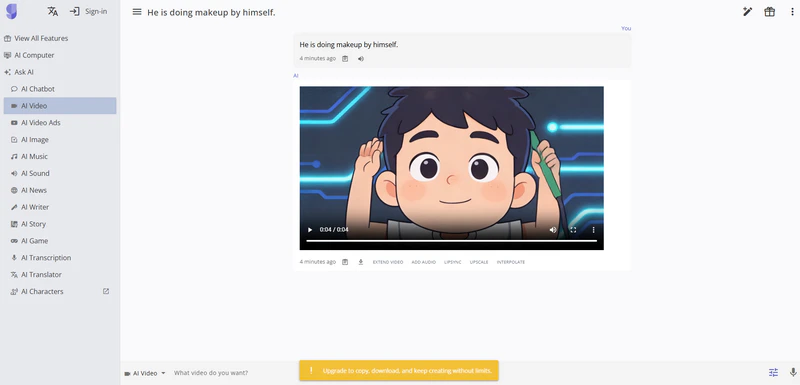Viewport: 800px width, 385px height.
Task: Open the language translate icon
Action: [53, 11]
